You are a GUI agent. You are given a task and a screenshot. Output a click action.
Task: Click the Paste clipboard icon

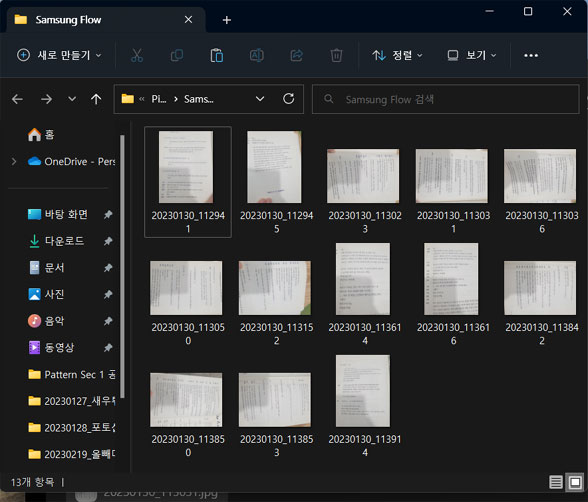pos(217,55)
